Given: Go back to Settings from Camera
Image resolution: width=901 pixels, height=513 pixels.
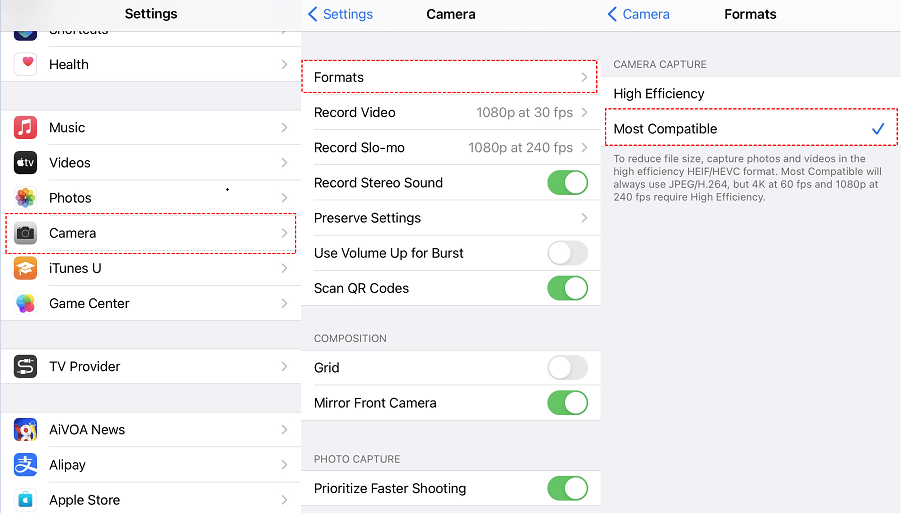Looking at the screenshot, I should tap(340, 14).
